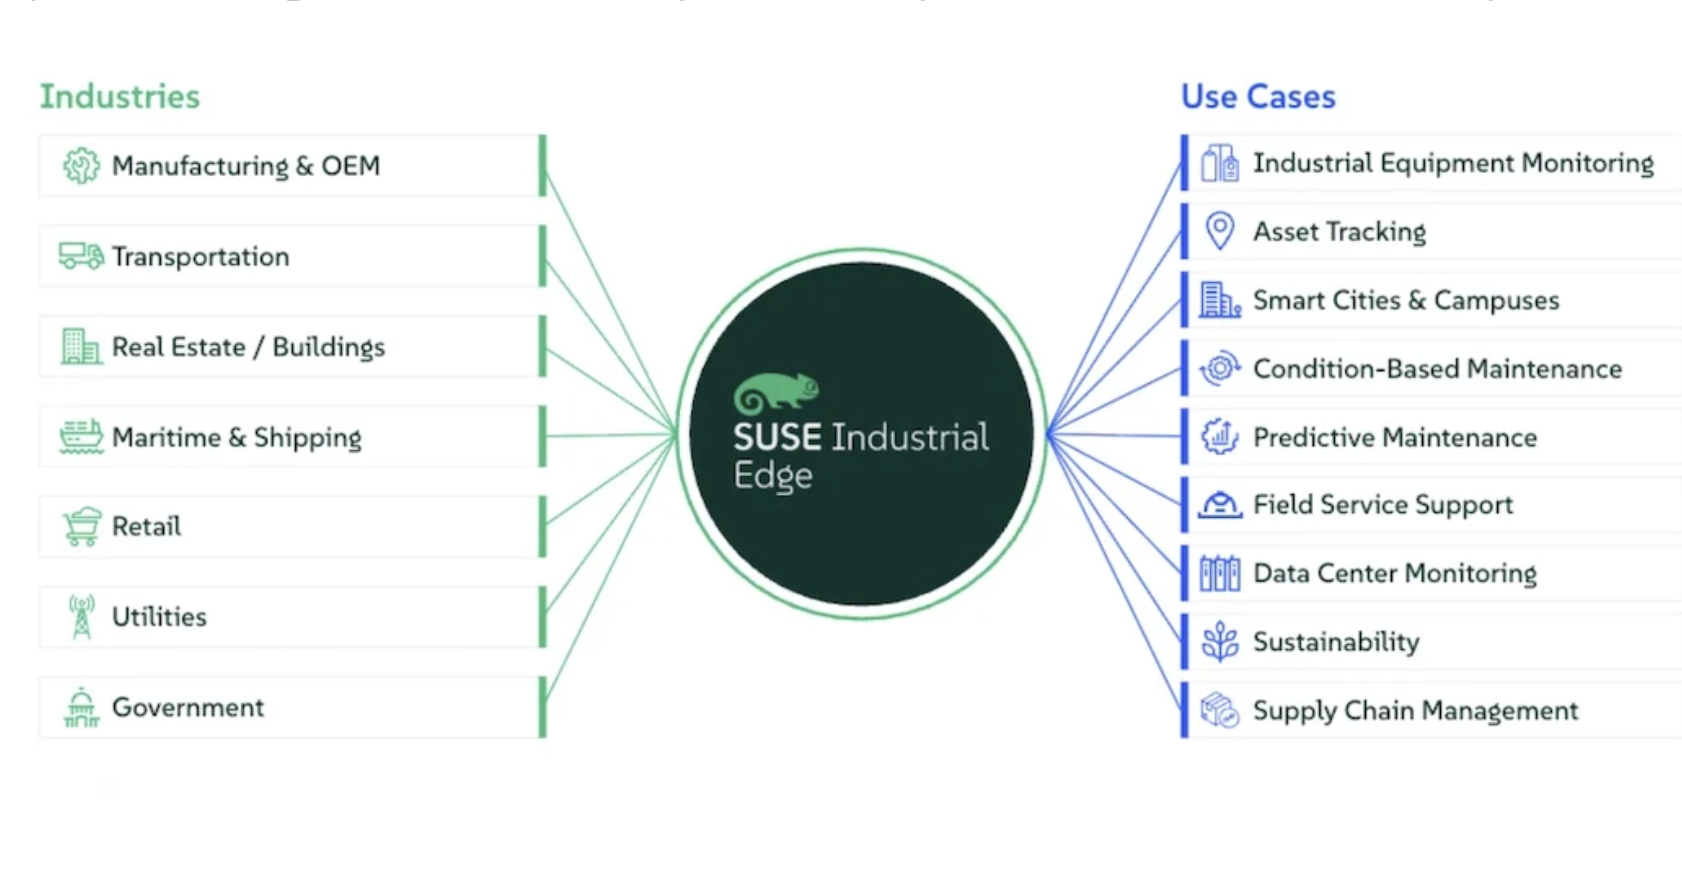
Task: Click the Industries heading
Action: tap(120, 96)
